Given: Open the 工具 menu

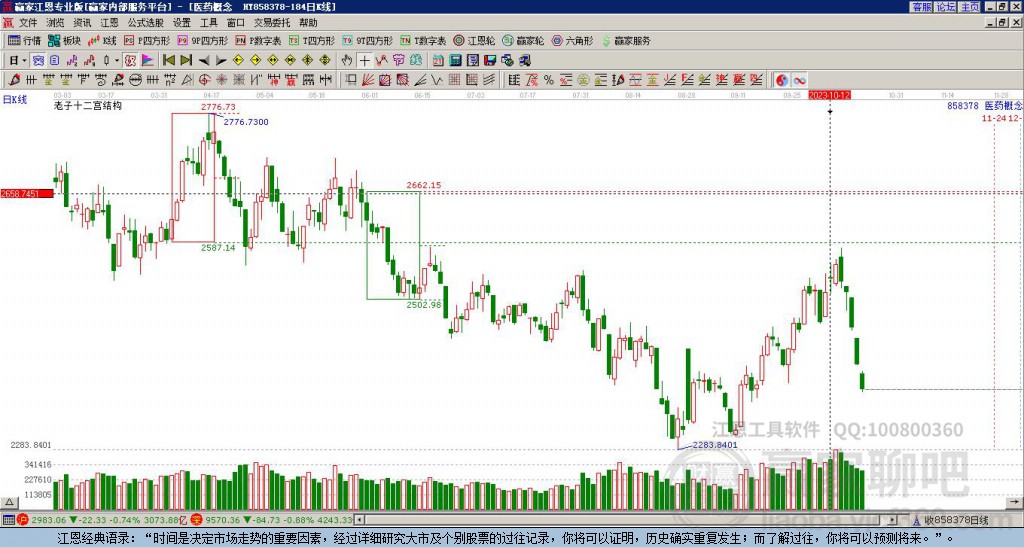Looking at the screenshot, I should (x=208, y=23).
